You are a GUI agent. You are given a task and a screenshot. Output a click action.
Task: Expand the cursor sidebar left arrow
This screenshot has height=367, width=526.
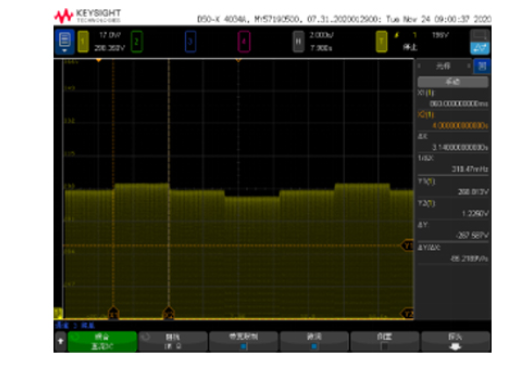420,66
